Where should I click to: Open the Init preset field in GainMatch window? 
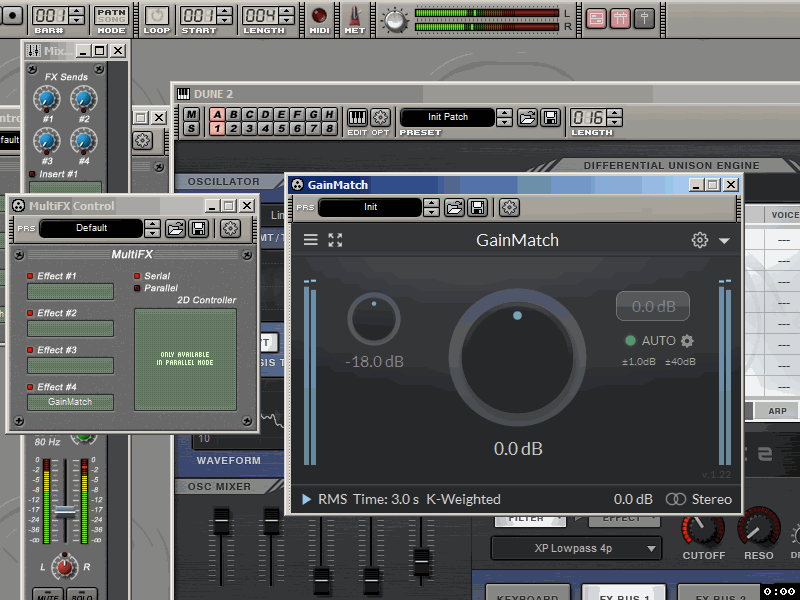(370, 207)
